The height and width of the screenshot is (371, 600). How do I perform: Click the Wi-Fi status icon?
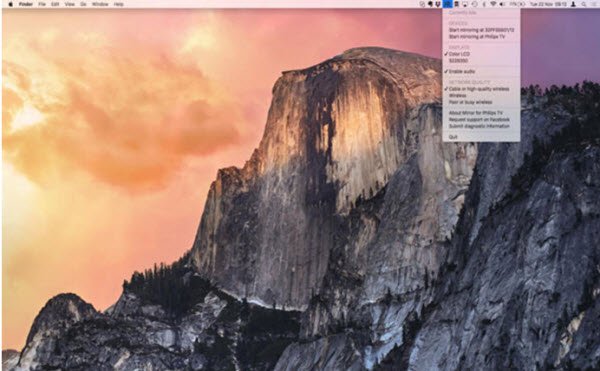(493, 4)
